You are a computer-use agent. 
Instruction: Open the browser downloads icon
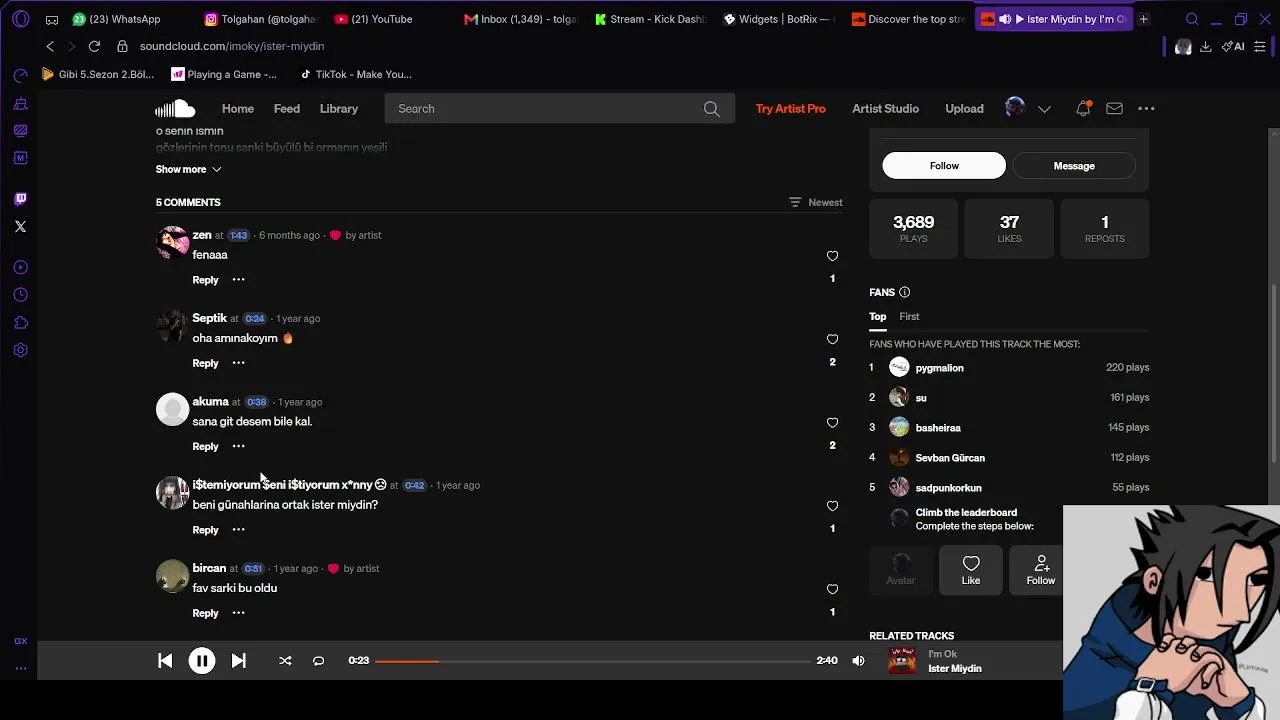1206,47
